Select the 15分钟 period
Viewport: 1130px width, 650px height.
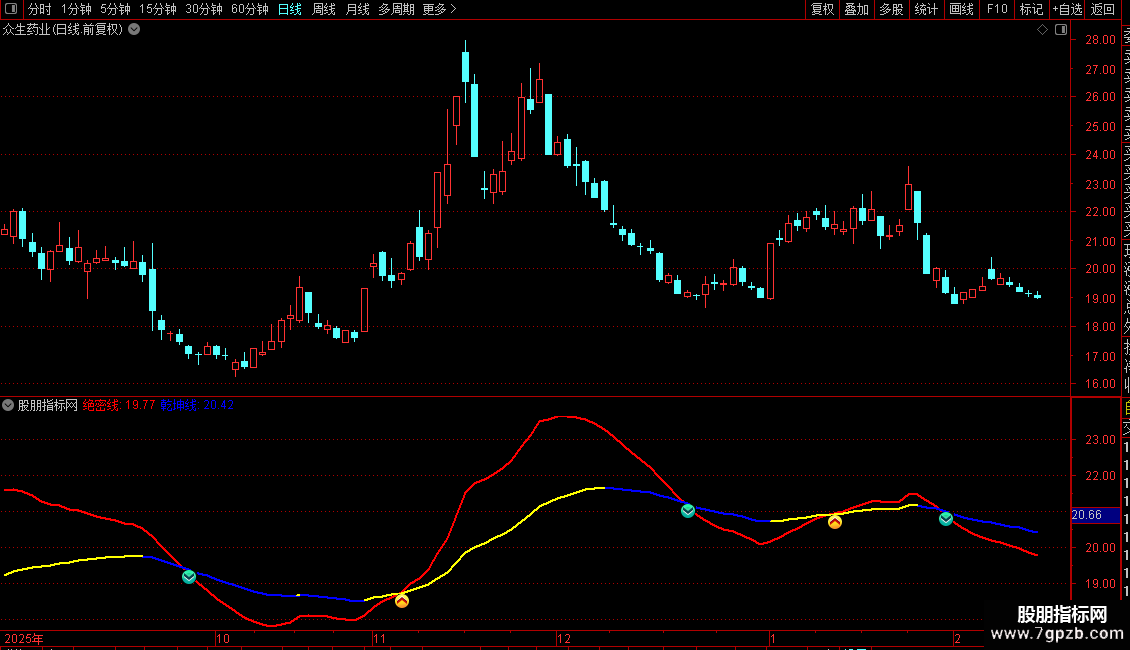pyautogui.click(x=158, y=9)
